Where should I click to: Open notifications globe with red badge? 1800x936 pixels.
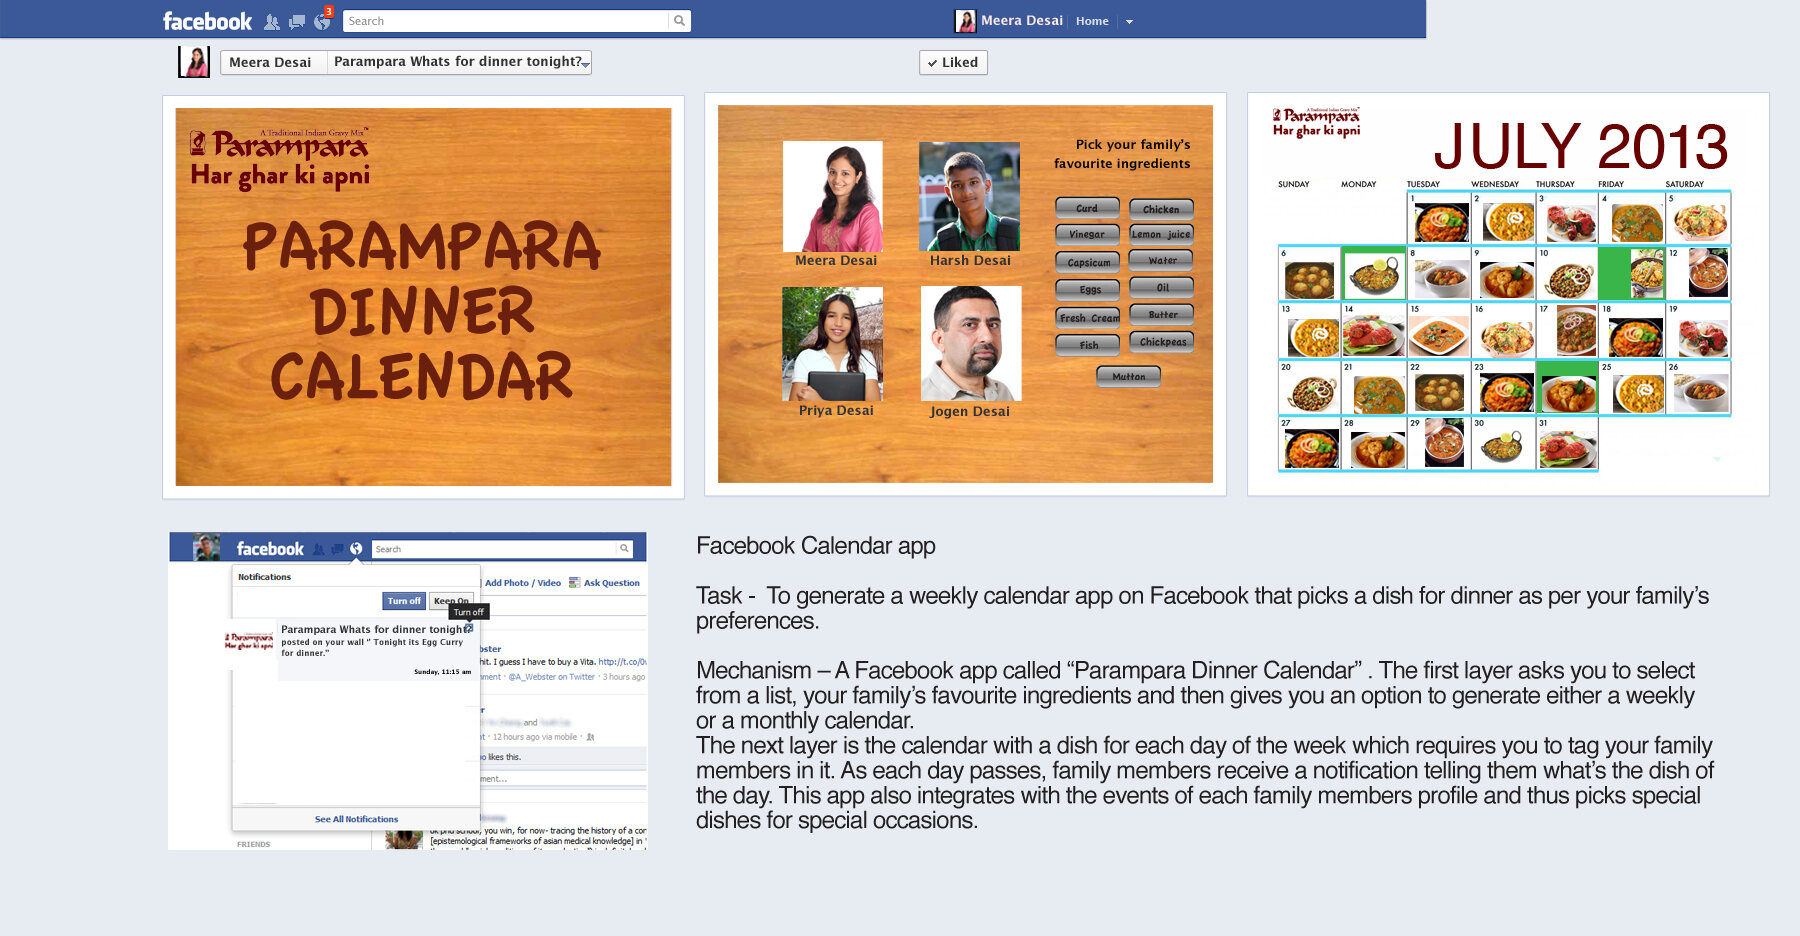322,20
